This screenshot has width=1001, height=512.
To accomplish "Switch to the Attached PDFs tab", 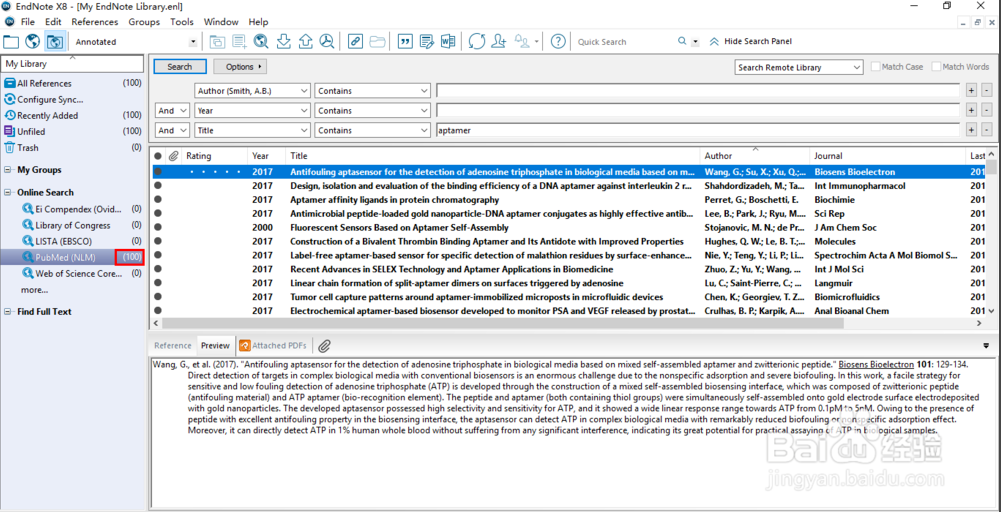I will coord(273,346).
